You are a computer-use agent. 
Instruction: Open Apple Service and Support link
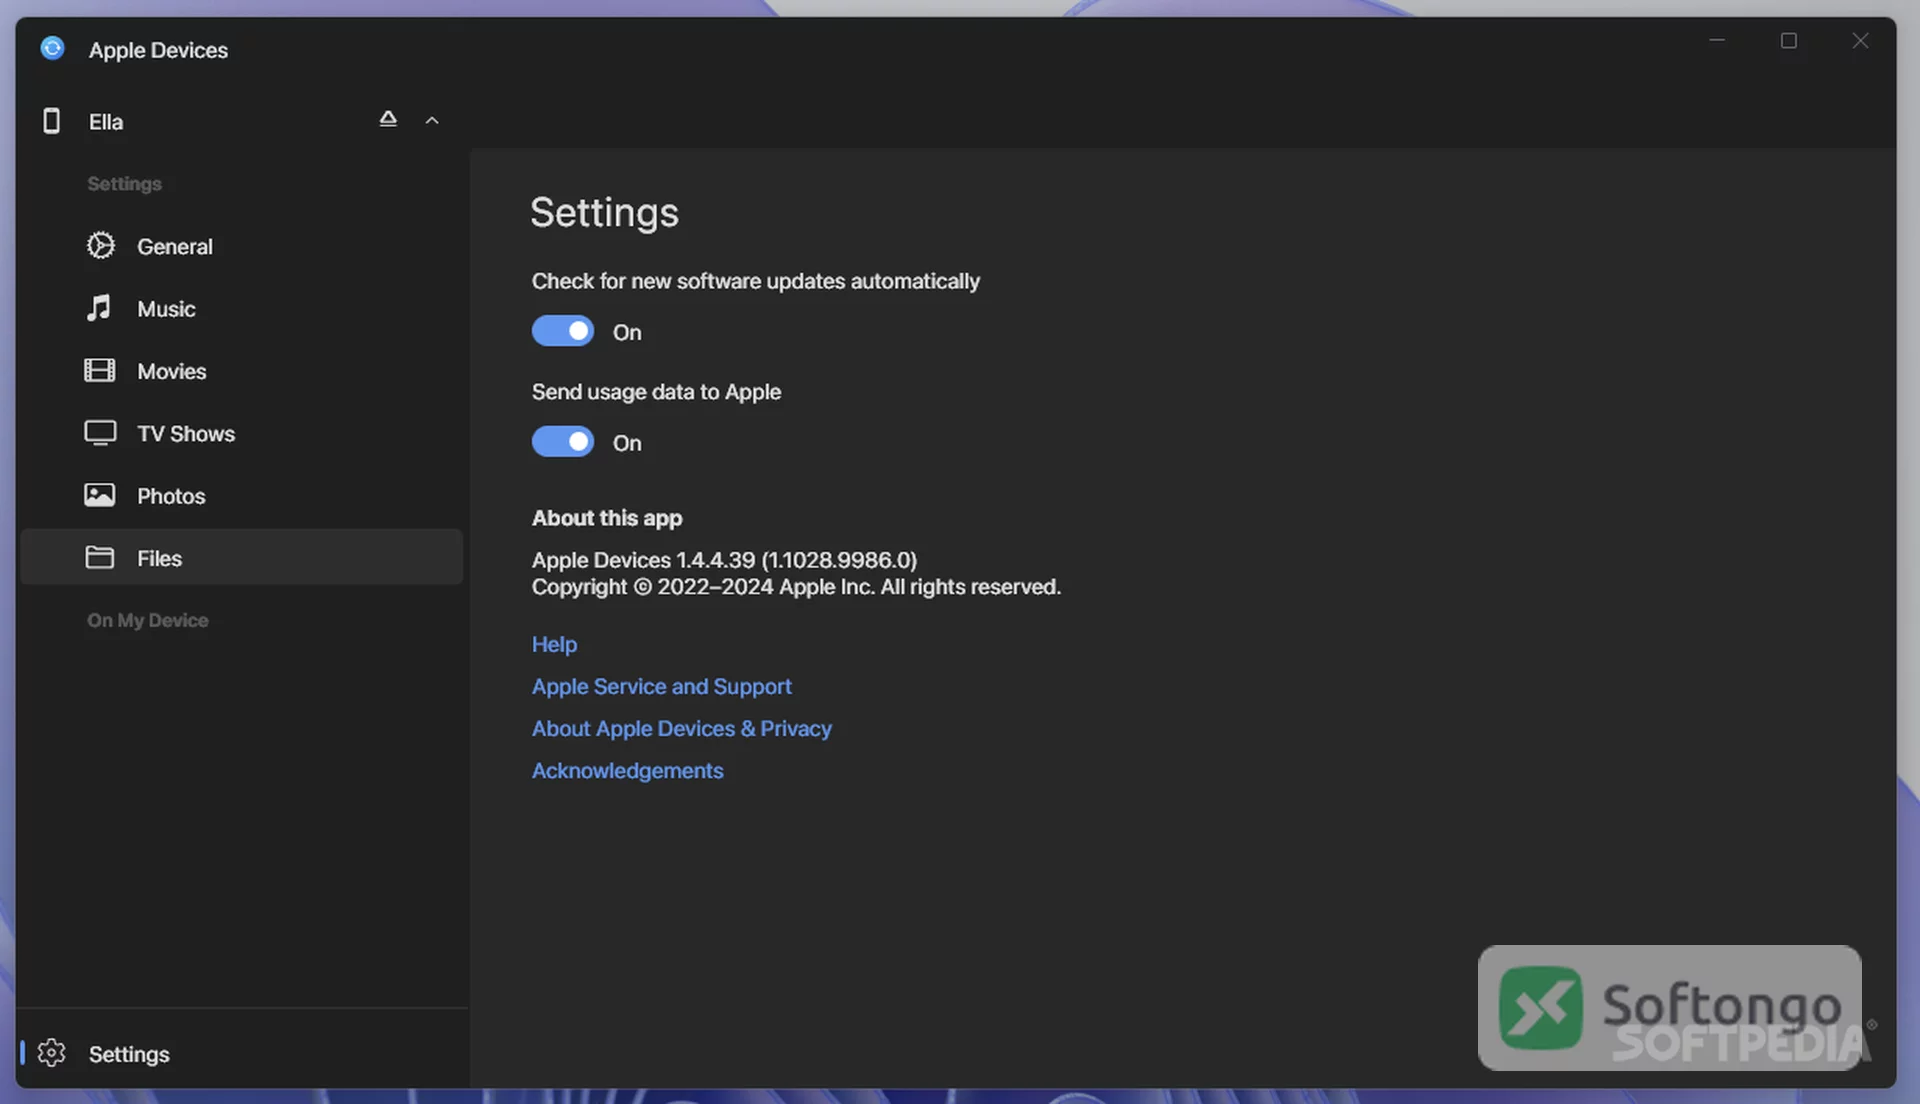(661, 686)
